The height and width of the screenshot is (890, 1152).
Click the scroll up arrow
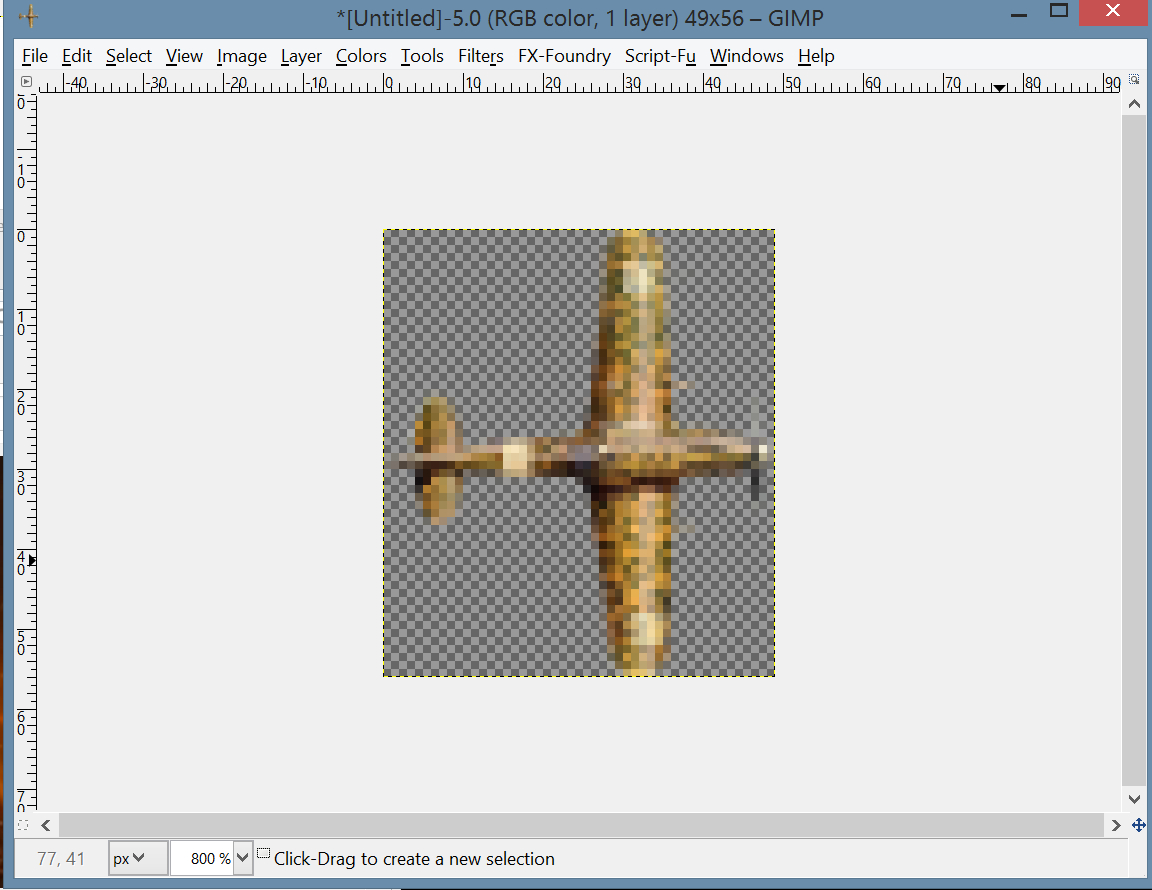pyautogui.click(x=1134, y=104)
